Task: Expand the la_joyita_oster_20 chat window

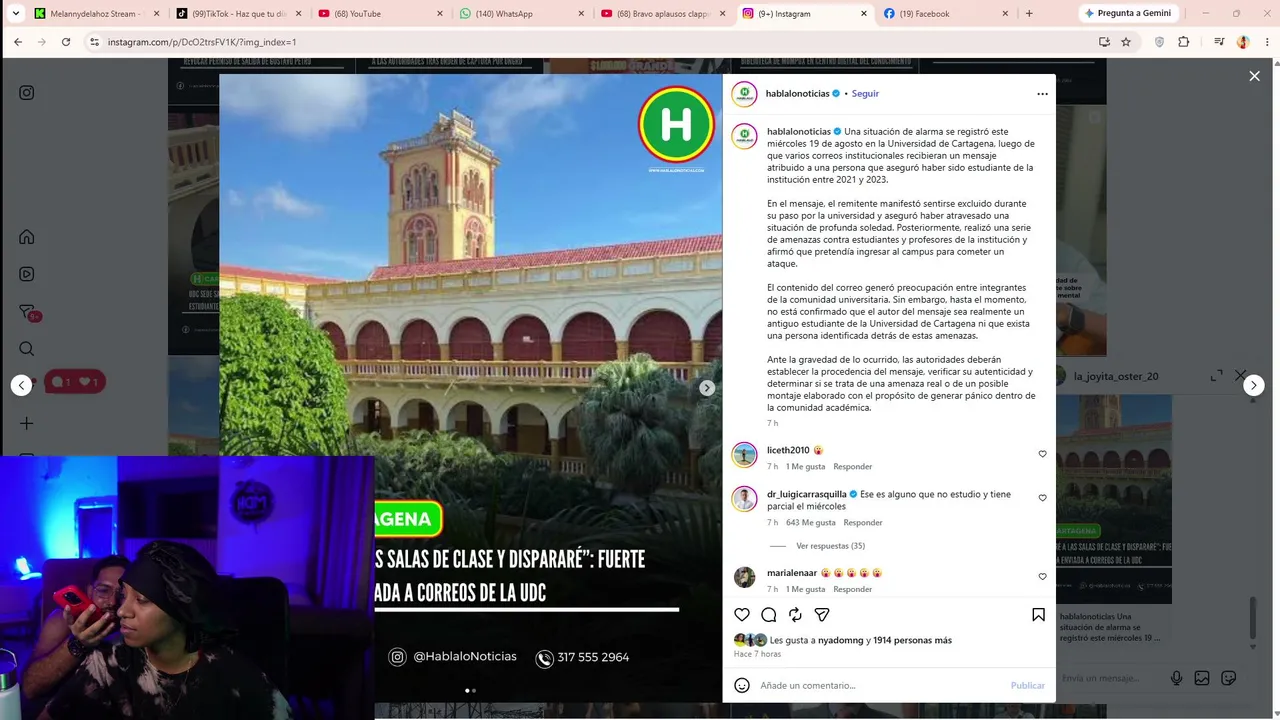Action: (x=1216, y=376)
